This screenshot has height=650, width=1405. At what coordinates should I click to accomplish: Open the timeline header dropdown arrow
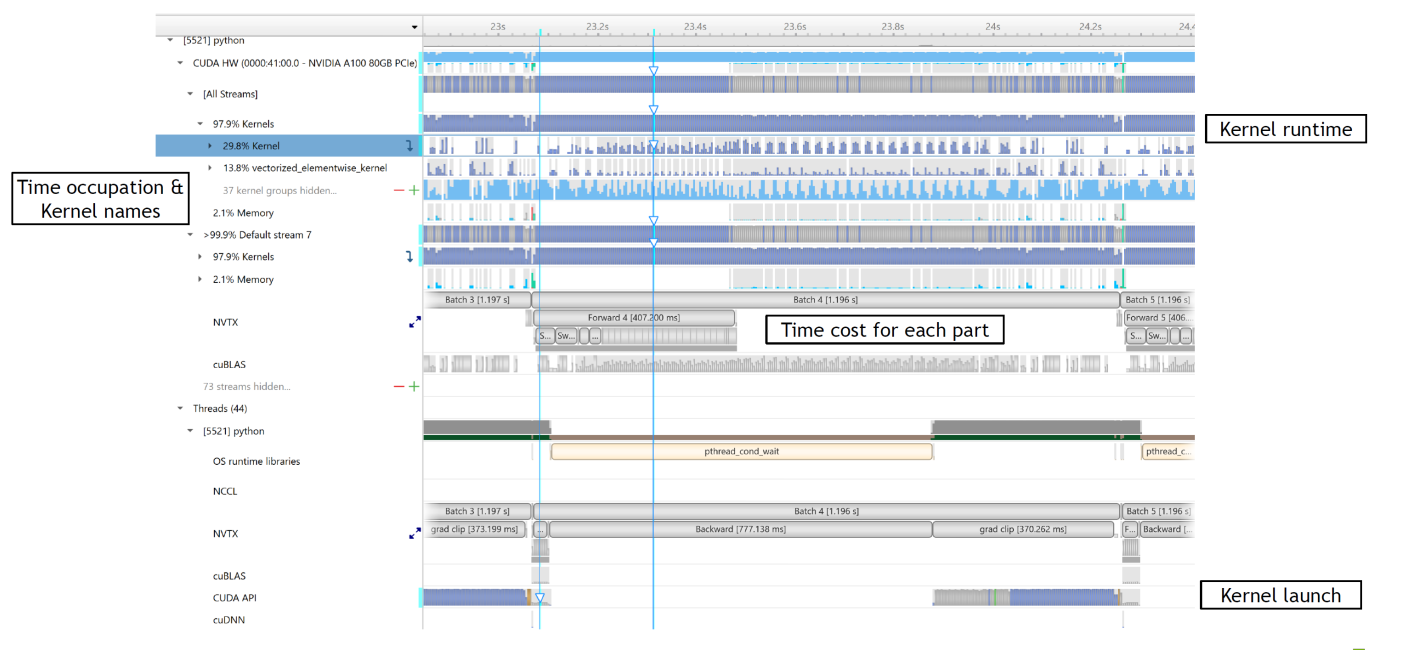pyautogui.click(x=415, y=27)
